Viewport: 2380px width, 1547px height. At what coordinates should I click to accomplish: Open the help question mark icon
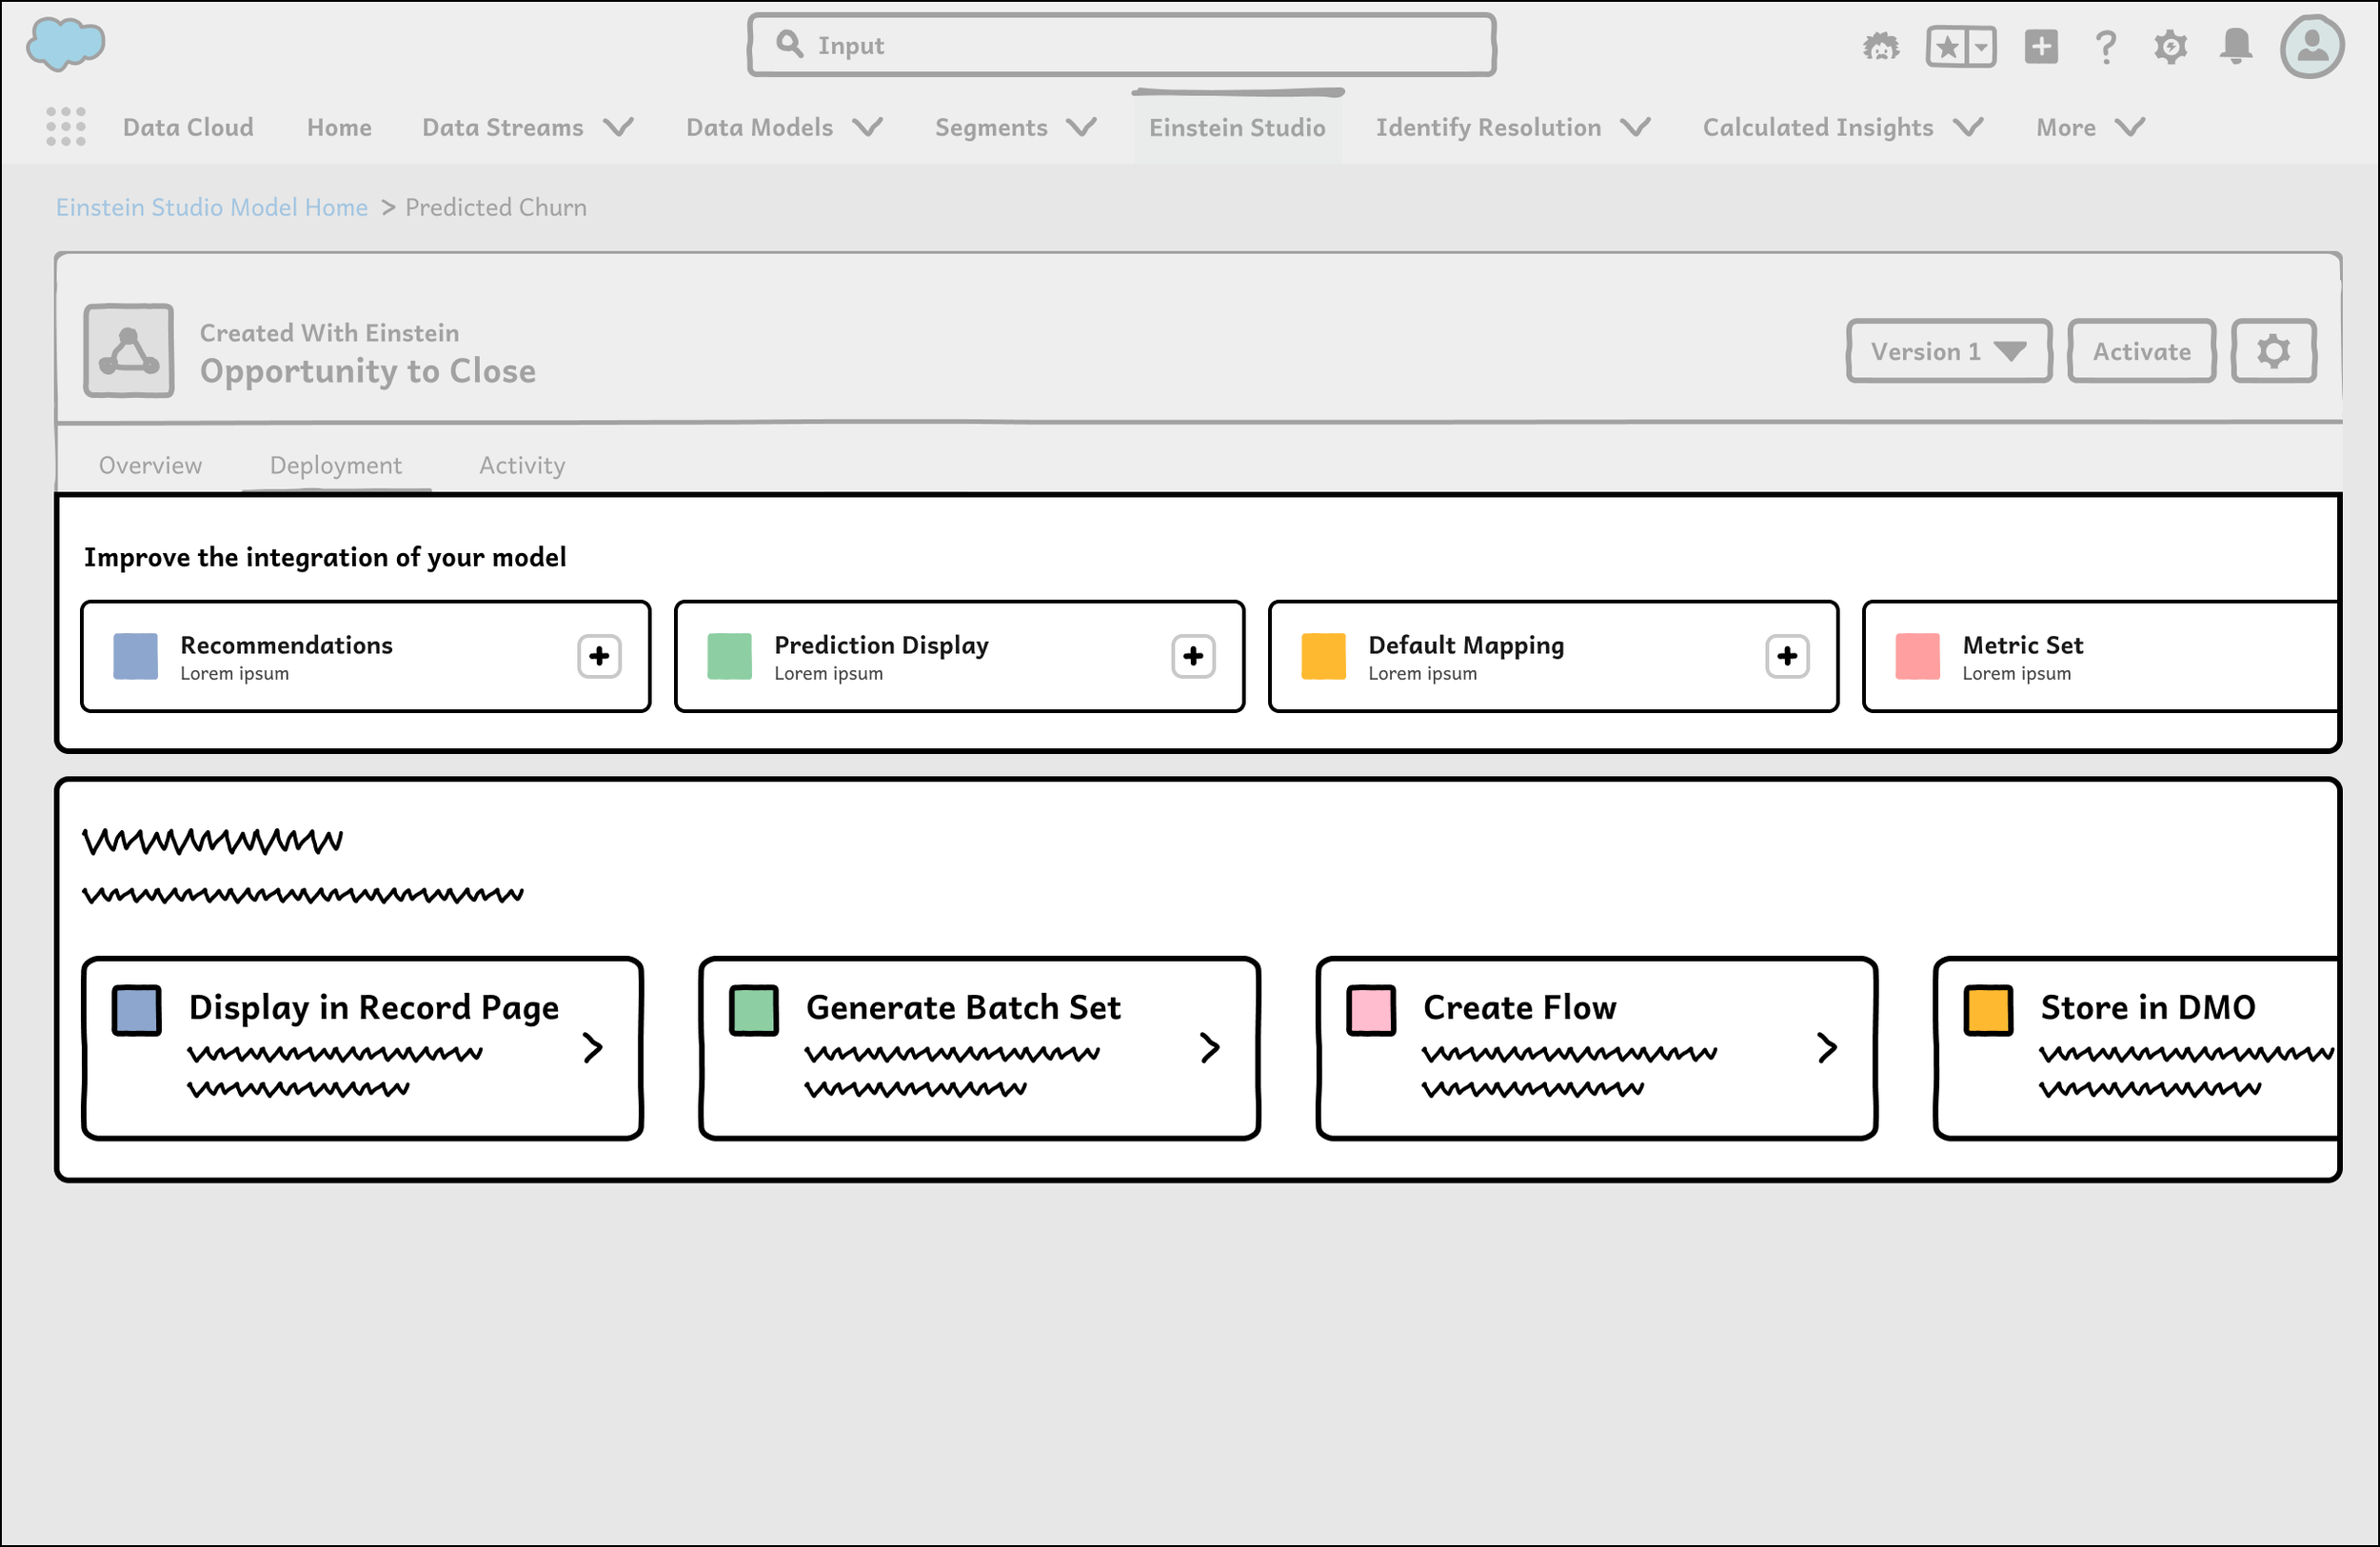2106,47
